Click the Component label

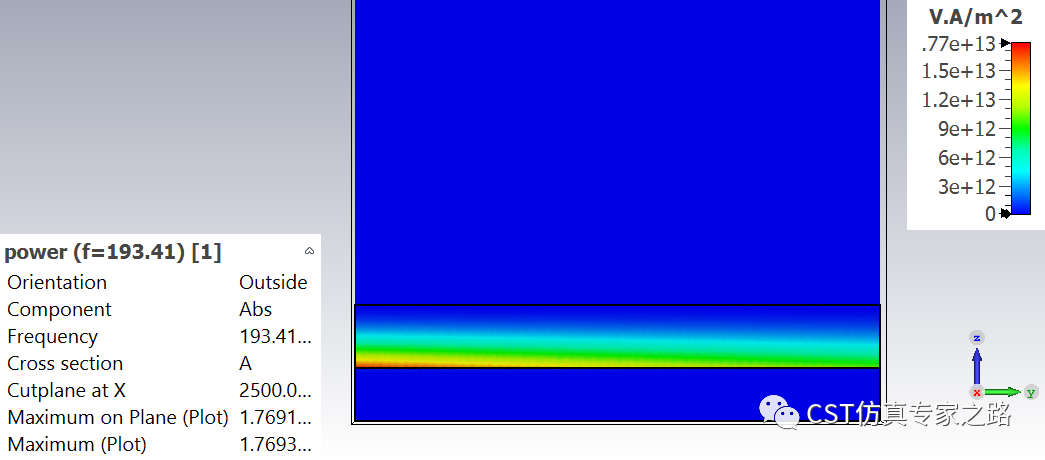[59, 309]
